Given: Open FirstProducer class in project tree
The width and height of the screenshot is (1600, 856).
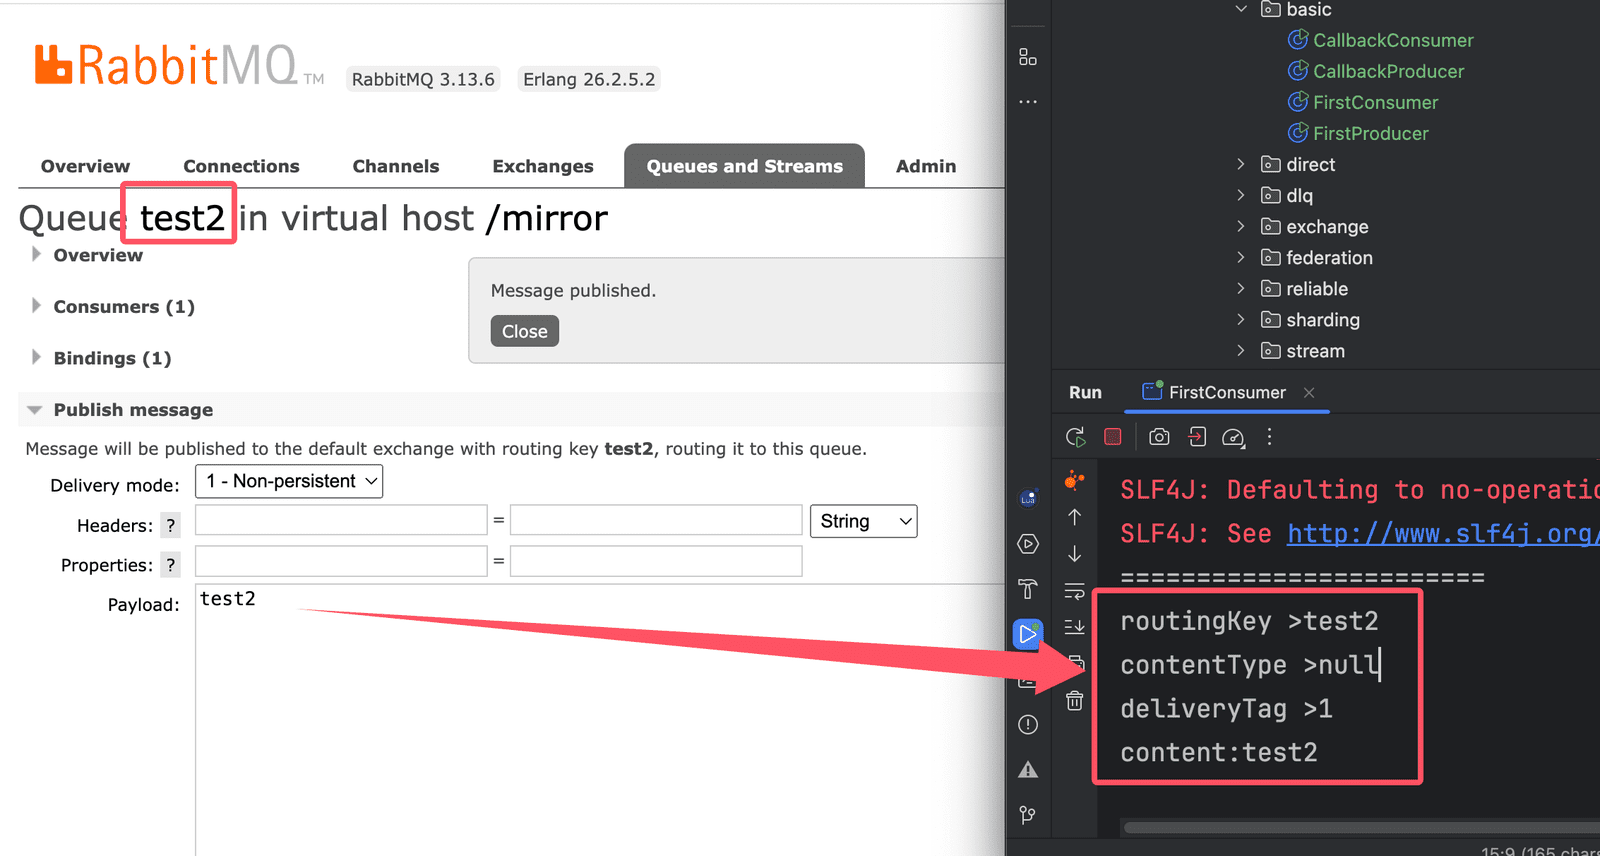Looking at the screenshot, I should (x=1358, y=133).
